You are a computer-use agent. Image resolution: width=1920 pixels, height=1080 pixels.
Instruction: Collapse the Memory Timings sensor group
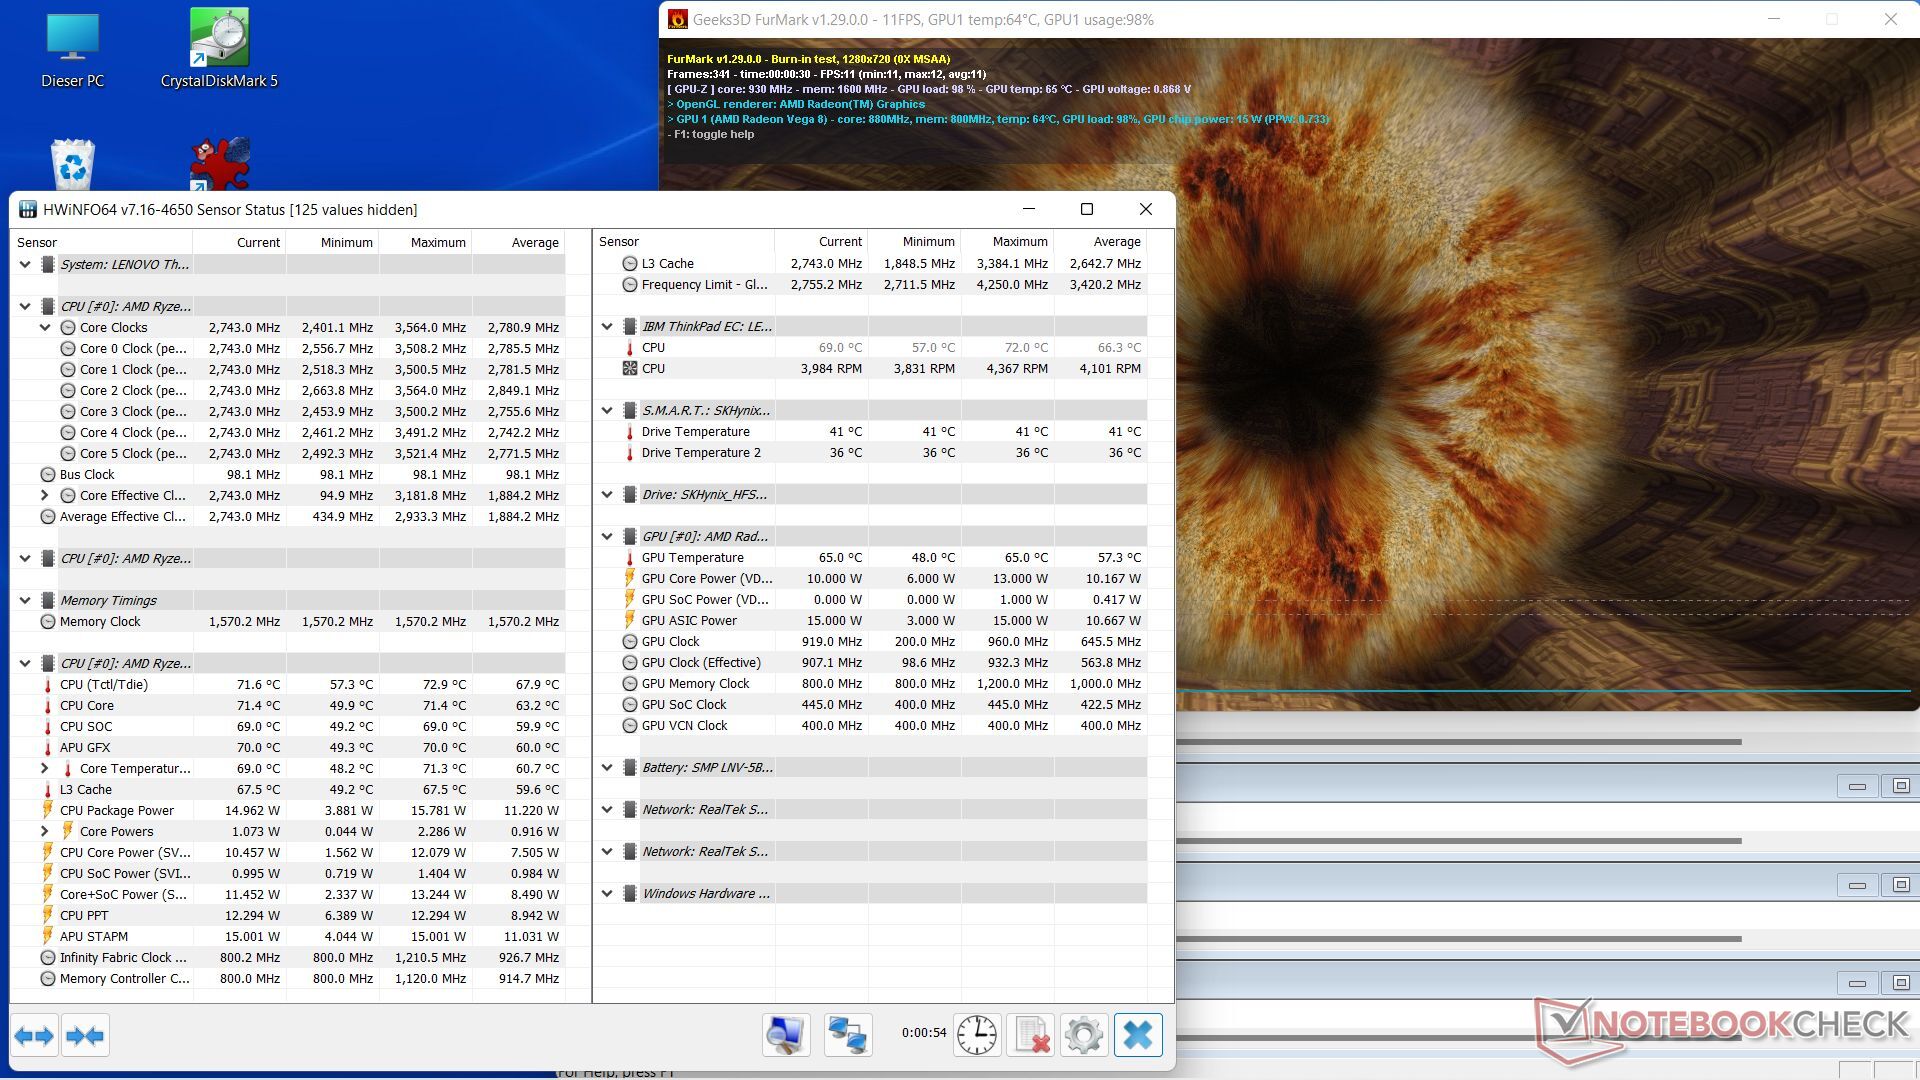point(25,600)
